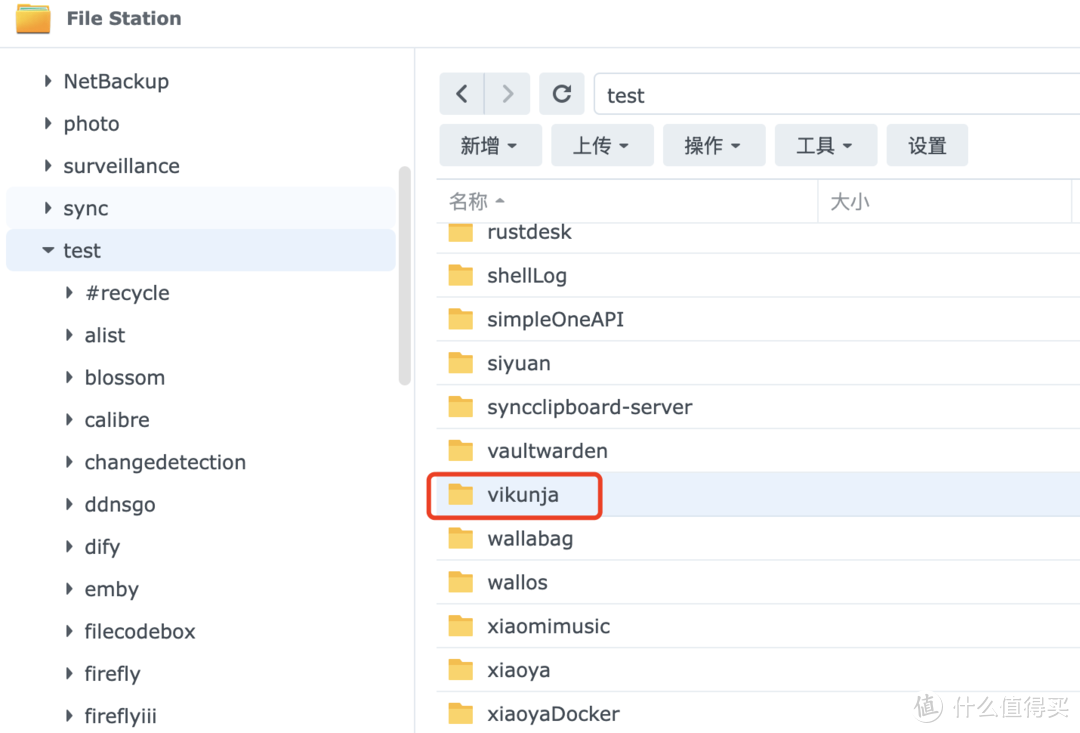Select the emby folder in sidebar
This screenshot has width=1080, height=733.
[111, 589]
